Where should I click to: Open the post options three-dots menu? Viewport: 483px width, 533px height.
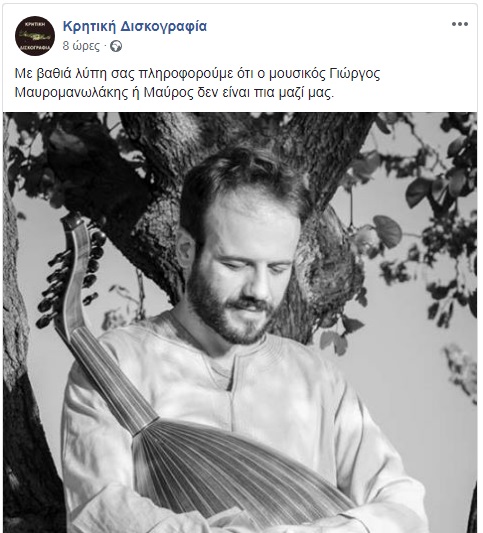460,24
